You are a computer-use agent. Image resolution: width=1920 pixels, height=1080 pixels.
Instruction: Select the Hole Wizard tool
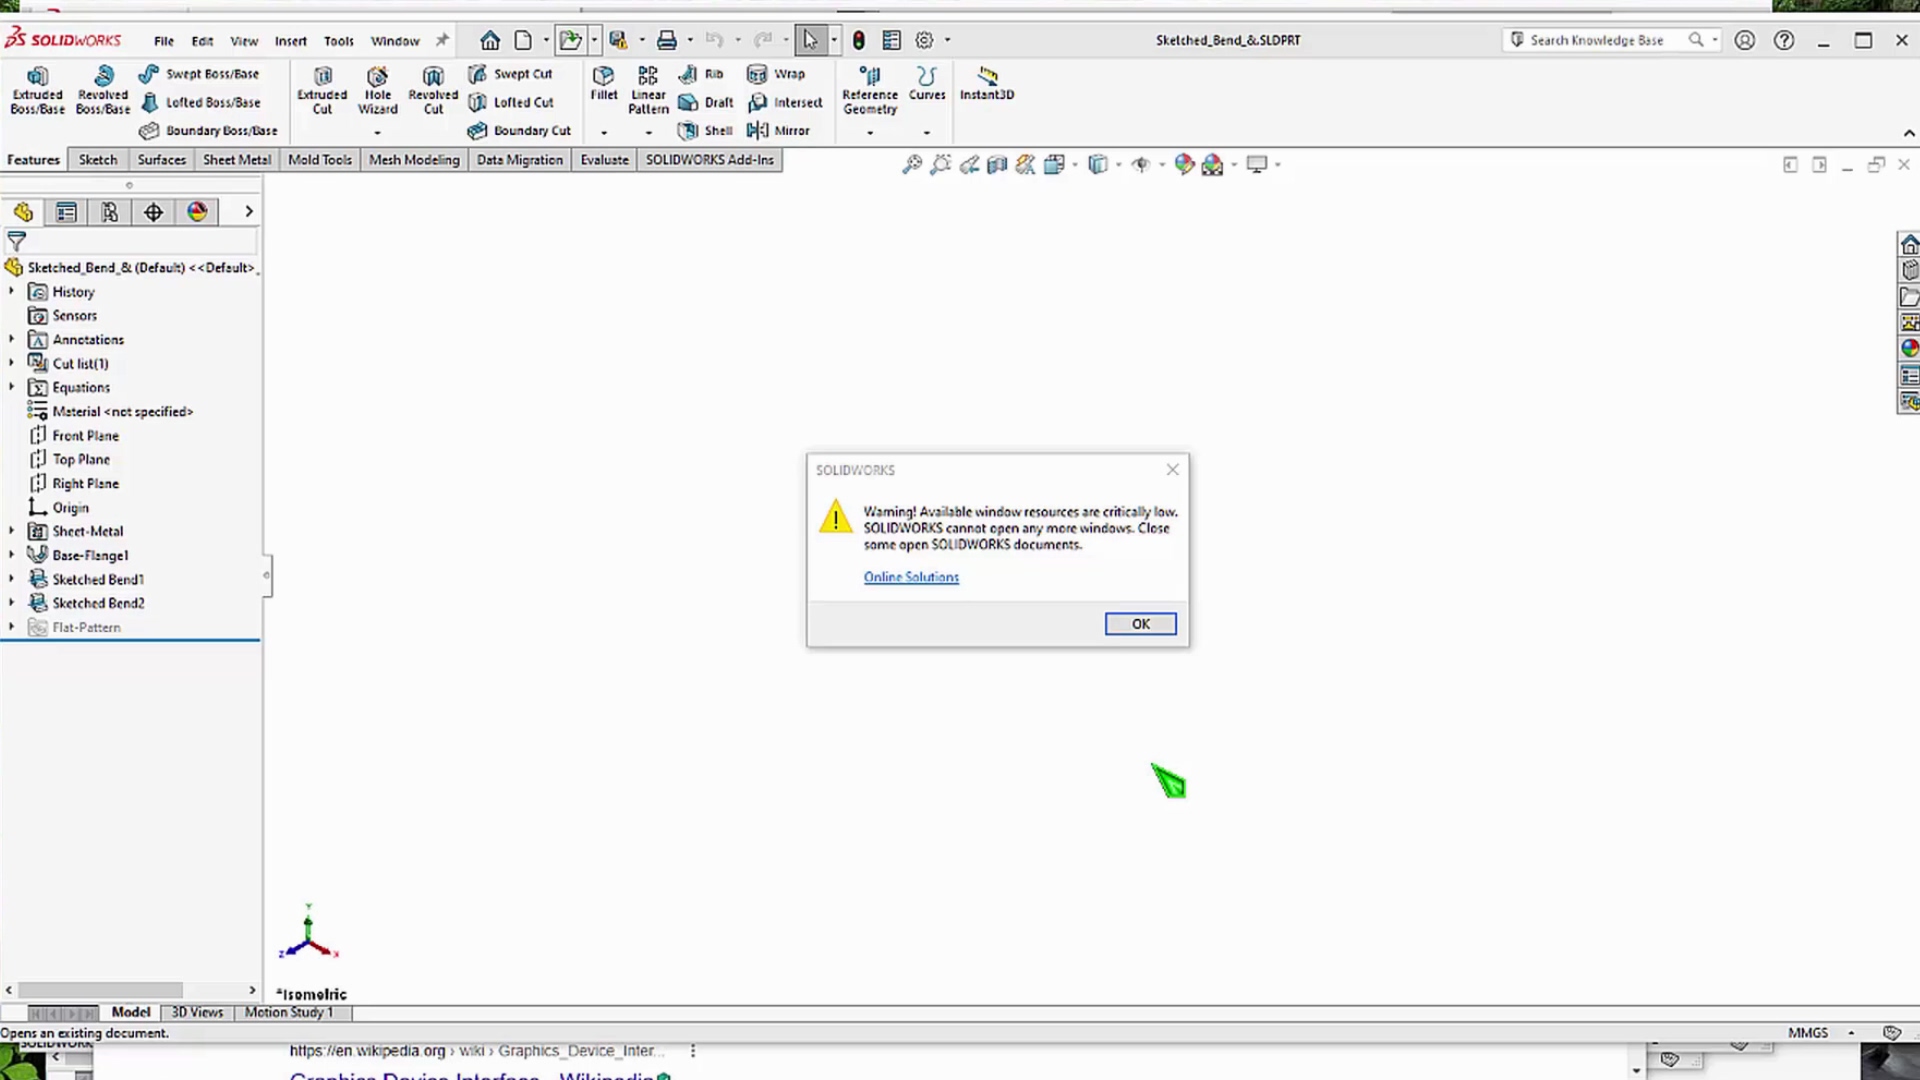coord(377,77)
